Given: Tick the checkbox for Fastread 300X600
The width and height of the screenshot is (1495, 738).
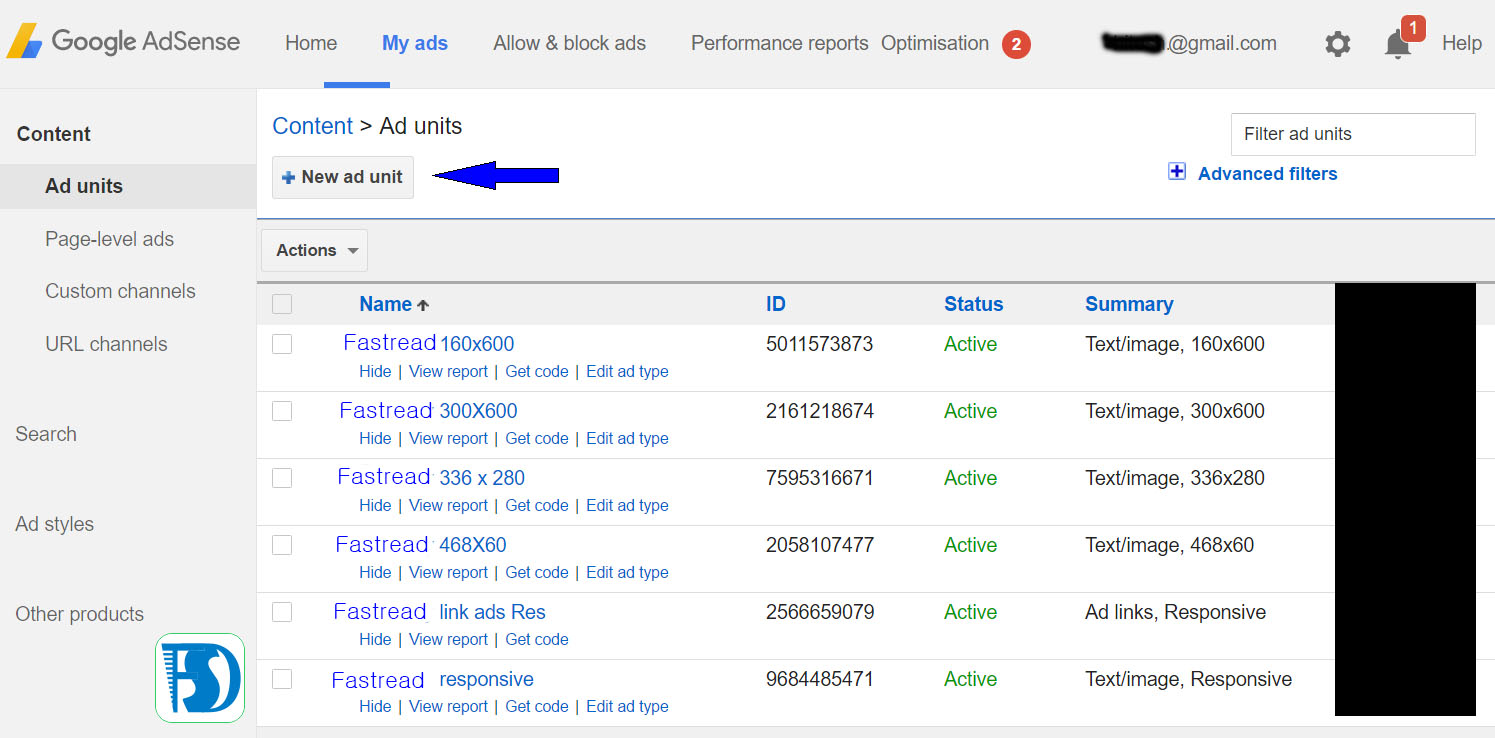Looking at the screenshot, I should click(282, 411).
